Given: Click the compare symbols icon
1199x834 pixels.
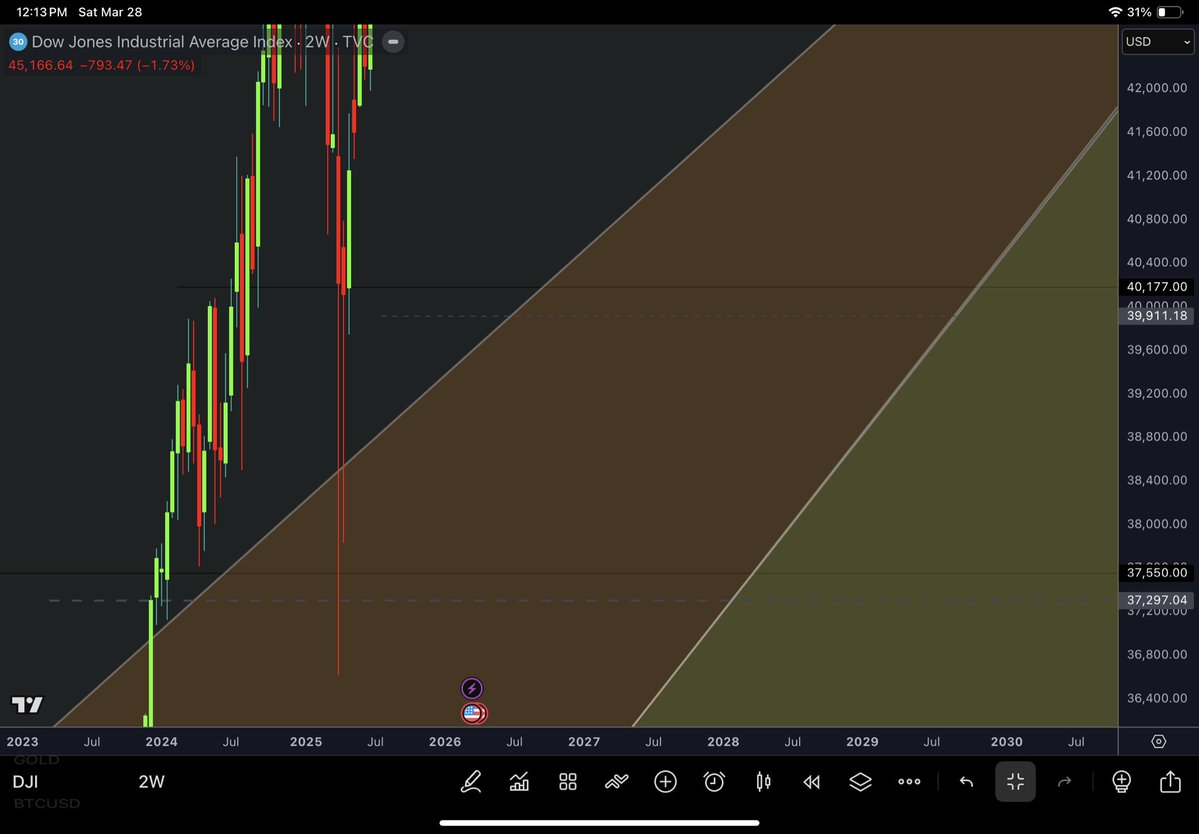Looking at the screenshot, I should (x=616, y=781).
